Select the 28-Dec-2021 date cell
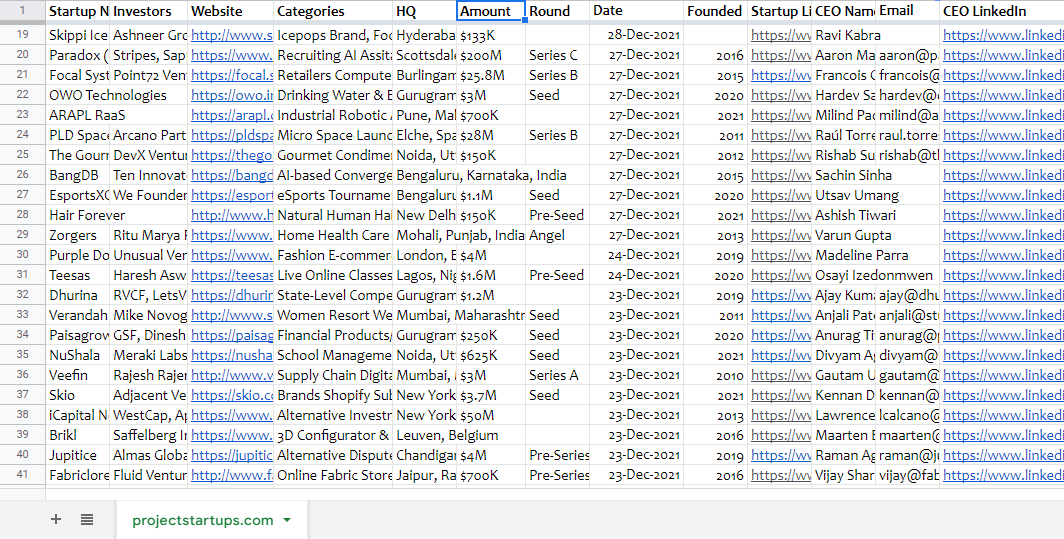This screenshot has width=1064, height=539. [x=636, y=35]
